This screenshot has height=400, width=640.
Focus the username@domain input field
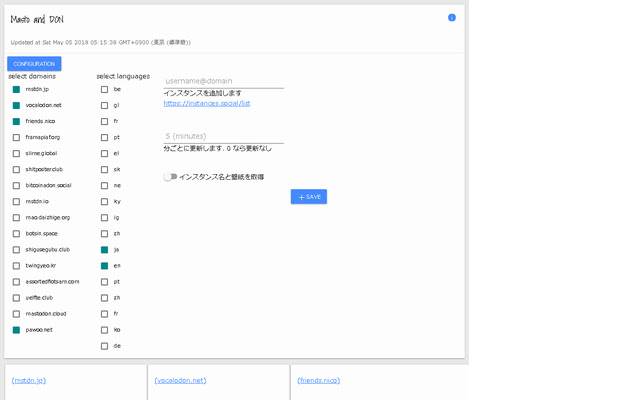224,81
